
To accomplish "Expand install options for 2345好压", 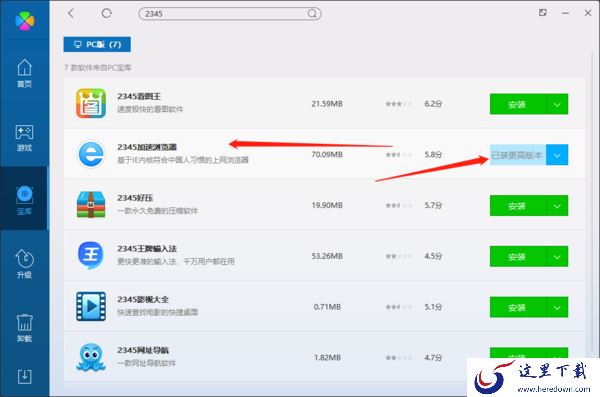I will (x=557, y=206).
